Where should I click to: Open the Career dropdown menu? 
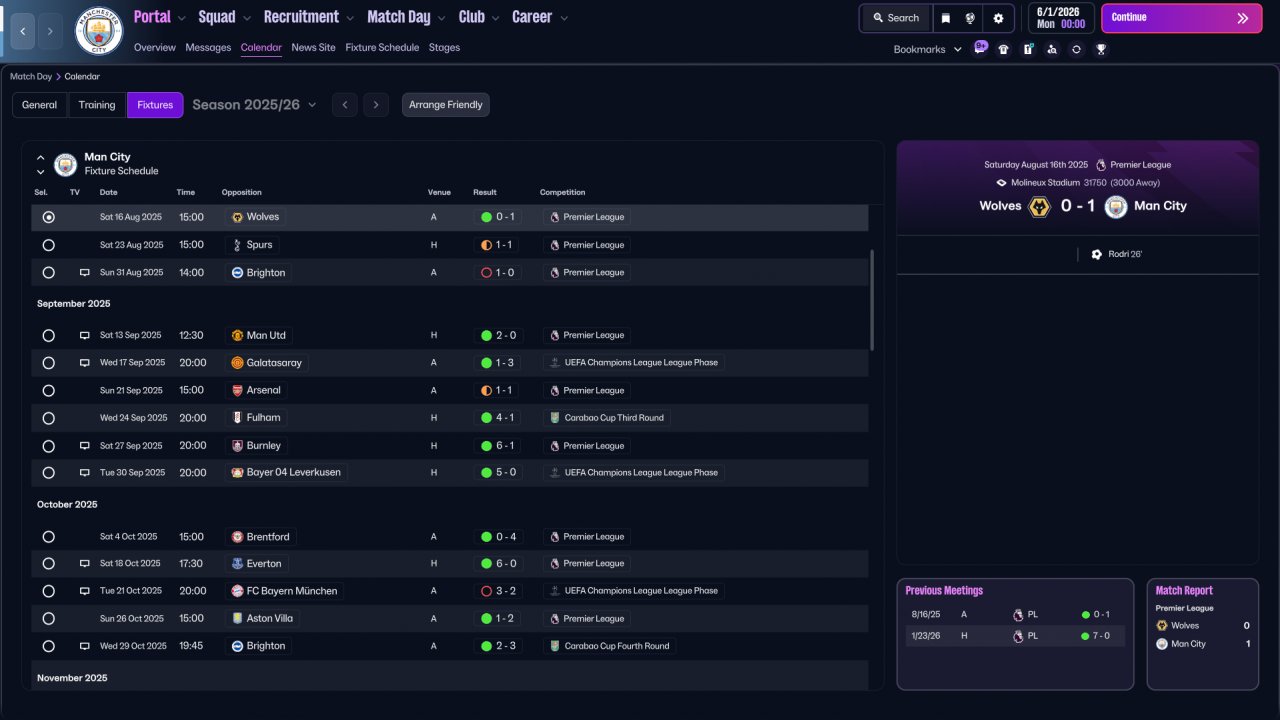click(540, 17)
